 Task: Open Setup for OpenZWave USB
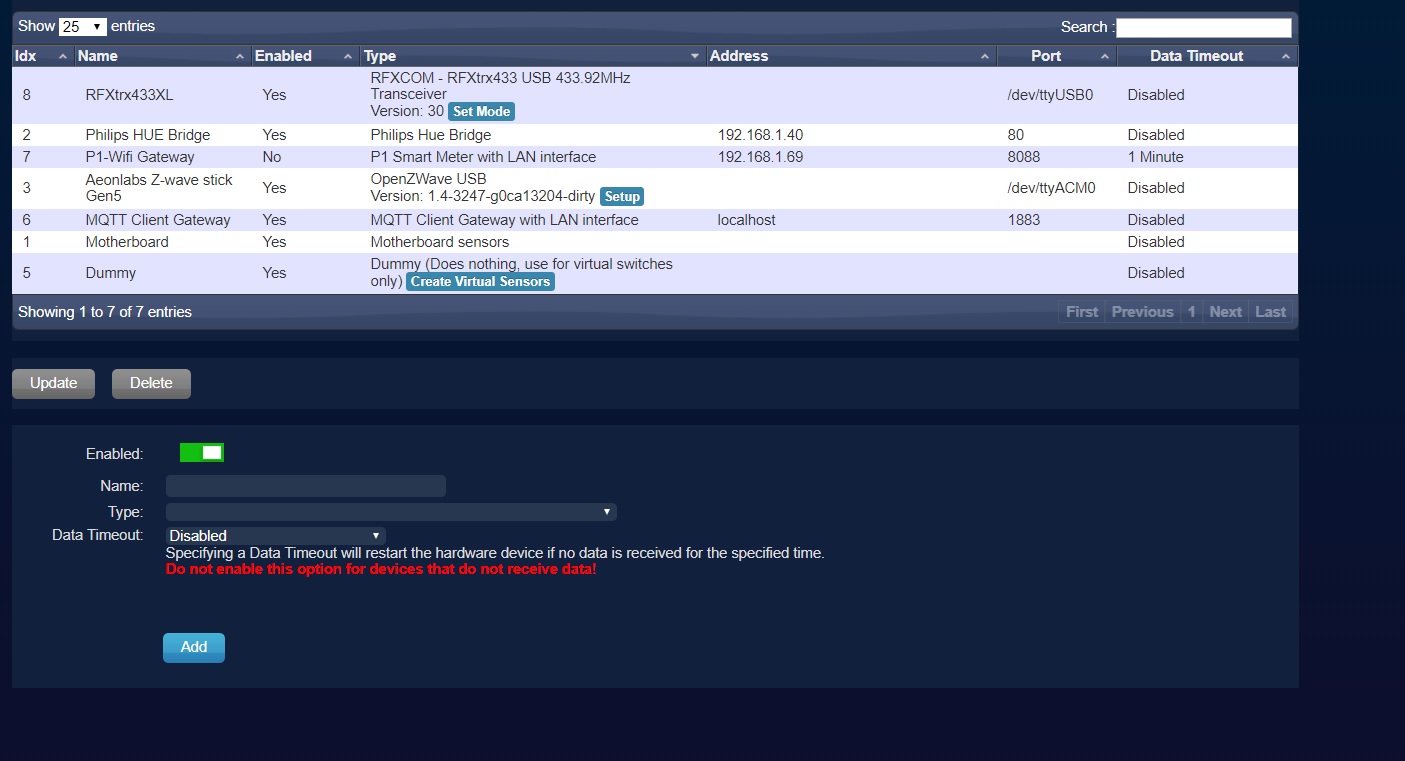point(622,197)
